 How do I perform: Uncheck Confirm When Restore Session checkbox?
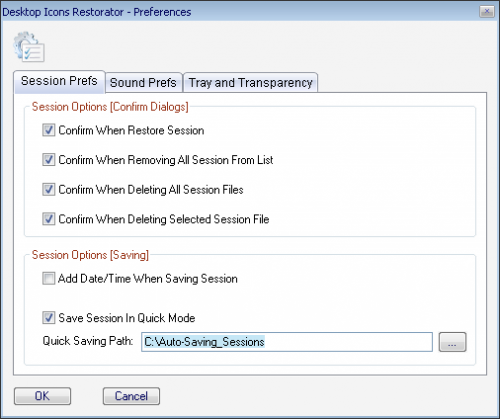49,130
